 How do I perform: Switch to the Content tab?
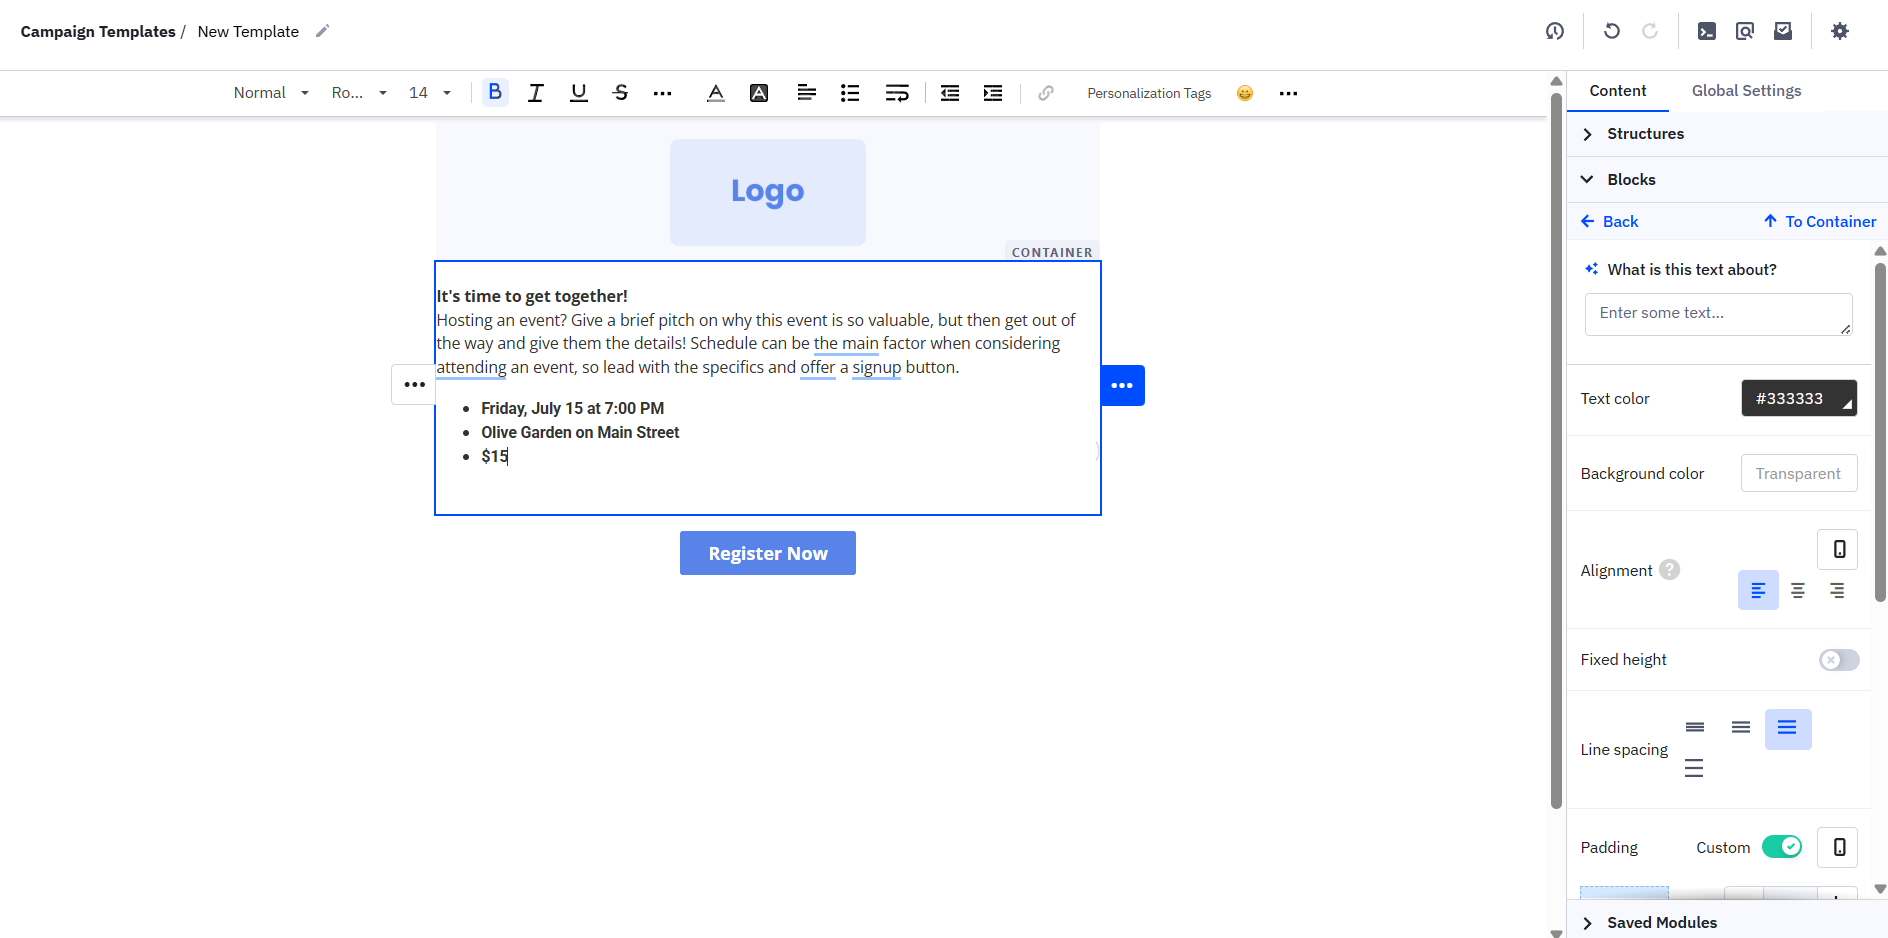[1617, 91]
